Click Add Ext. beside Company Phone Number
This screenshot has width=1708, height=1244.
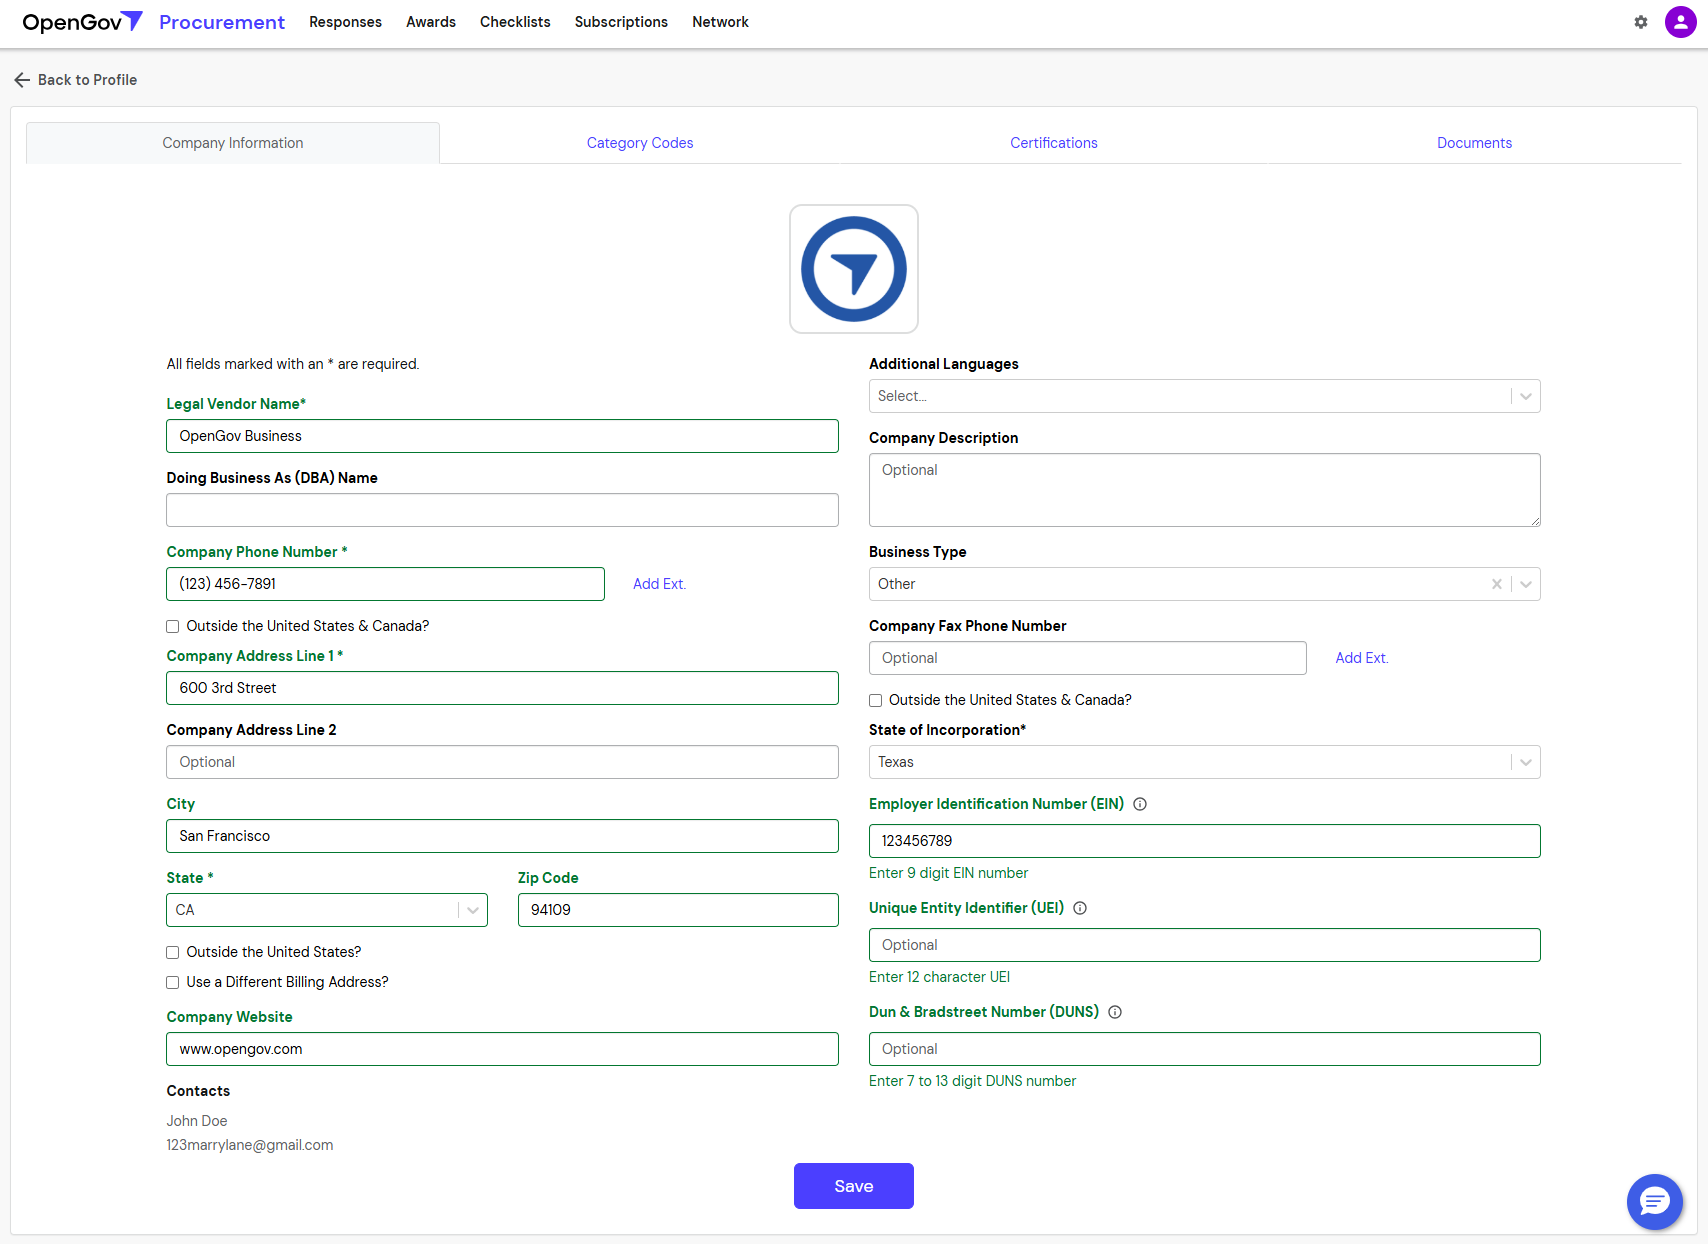tap(659, 584)
